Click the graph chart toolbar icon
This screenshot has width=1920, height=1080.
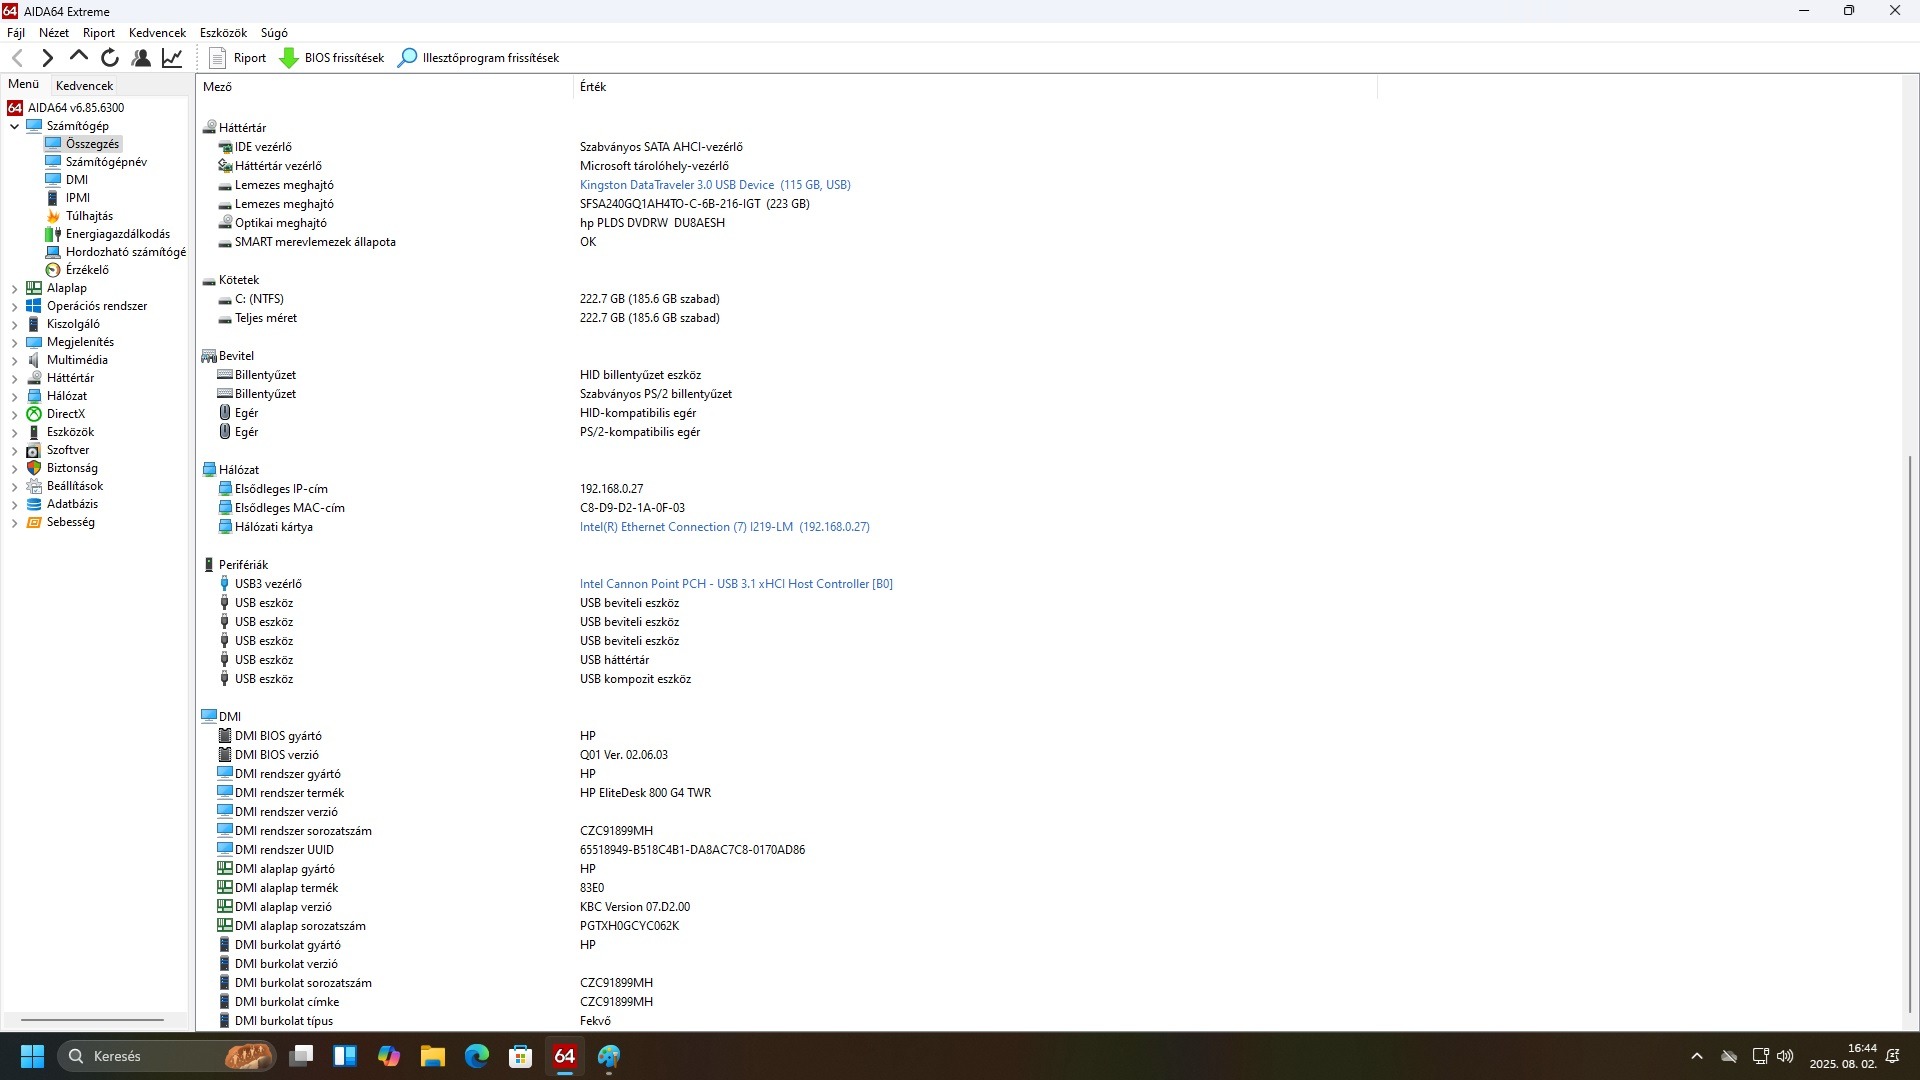pos(172,58)
